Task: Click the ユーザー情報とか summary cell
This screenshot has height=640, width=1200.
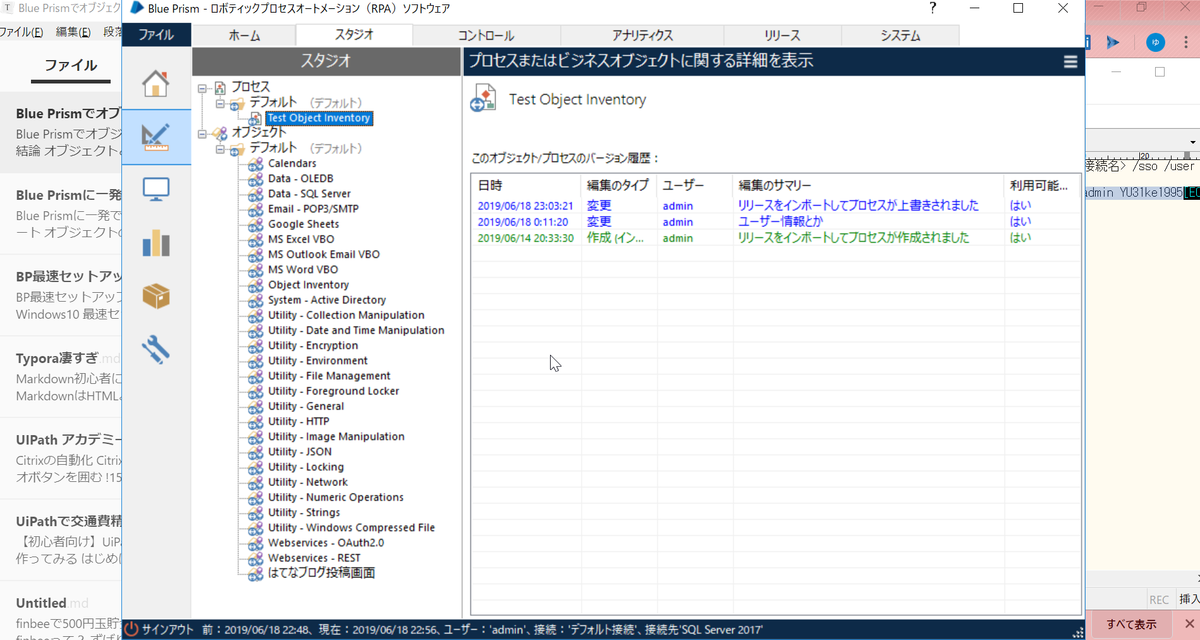Action: click(779, 222)
